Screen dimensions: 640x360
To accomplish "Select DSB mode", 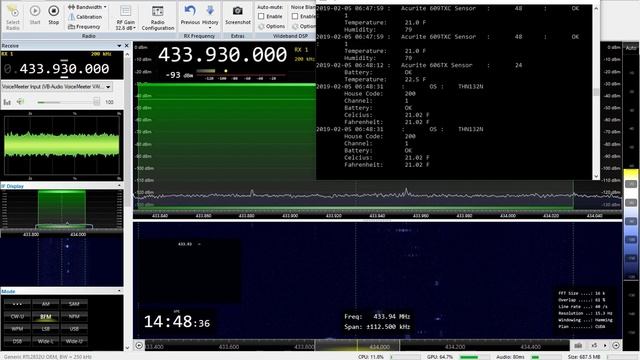I will coord(17,341).
